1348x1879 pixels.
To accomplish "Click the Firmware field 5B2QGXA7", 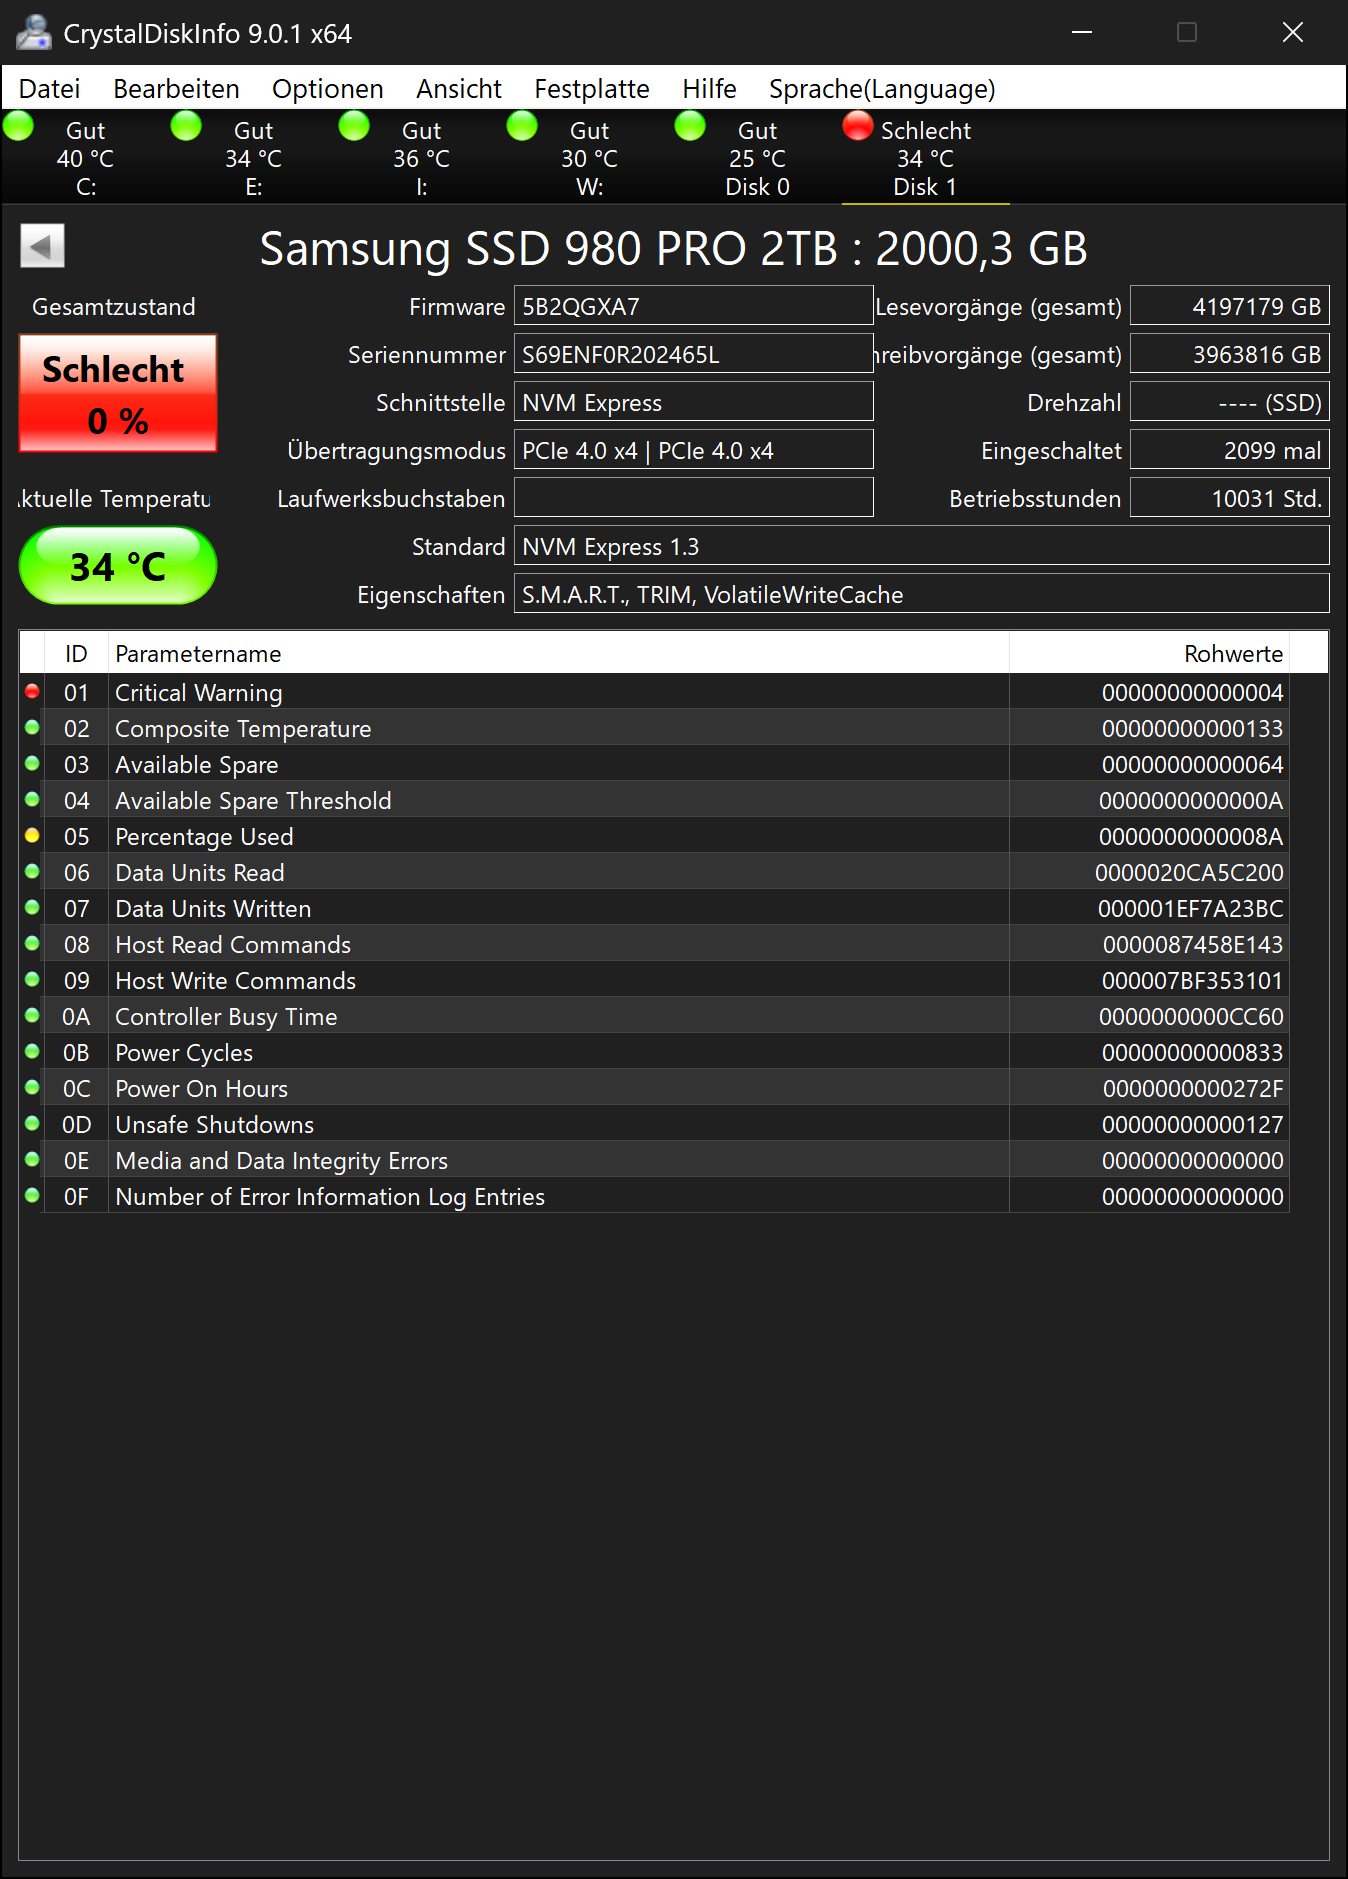I will 693,306.
